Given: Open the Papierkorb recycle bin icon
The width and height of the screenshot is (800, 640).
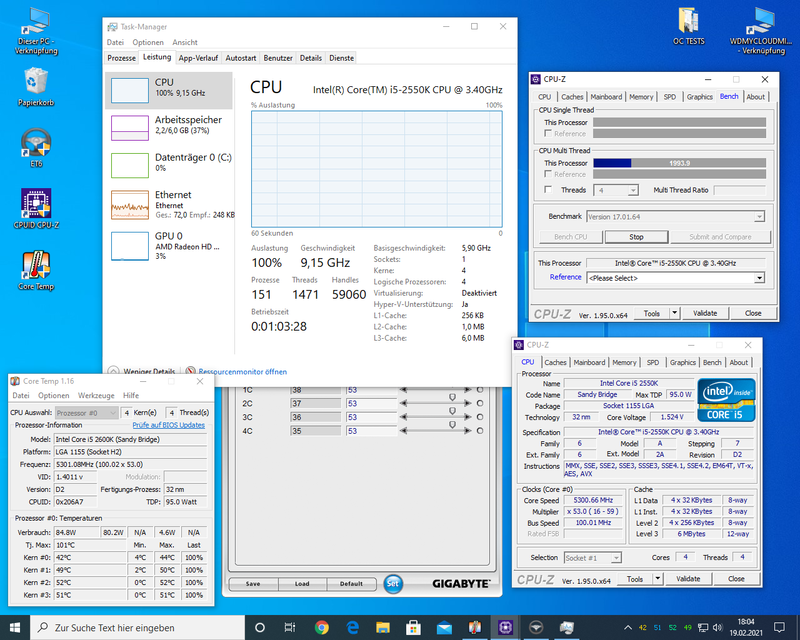Looking at the screenshot, I should [x=36, y=88].
